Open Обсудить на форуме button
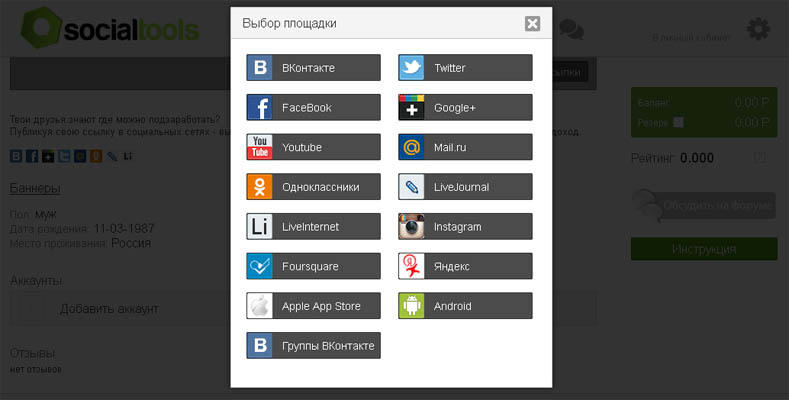This screenshot has height=400, width=789. pyautogui.click(x=704, y=205)
